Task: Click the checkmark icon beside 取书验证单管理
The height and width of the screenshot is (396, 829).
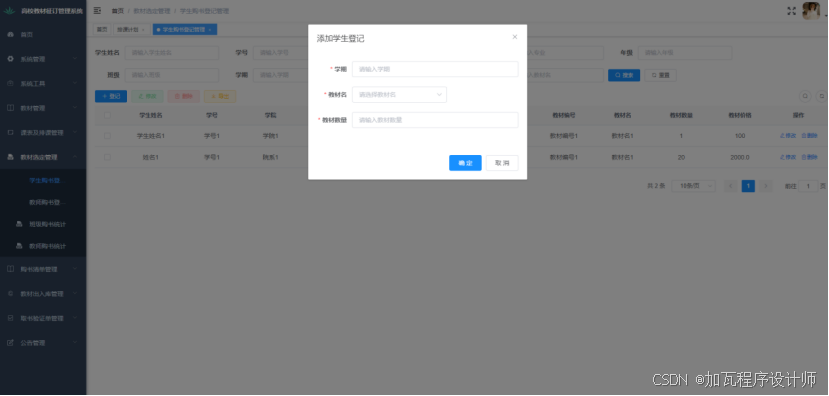Action: coord(11,318)
